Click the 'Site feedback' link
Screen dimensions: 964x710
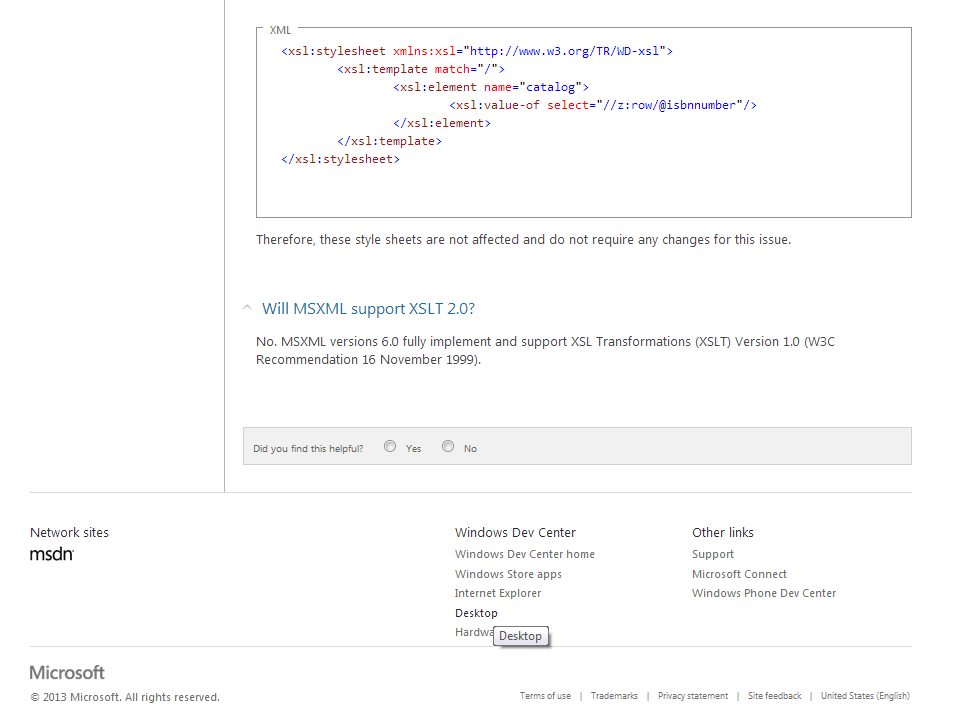(774, 695)
